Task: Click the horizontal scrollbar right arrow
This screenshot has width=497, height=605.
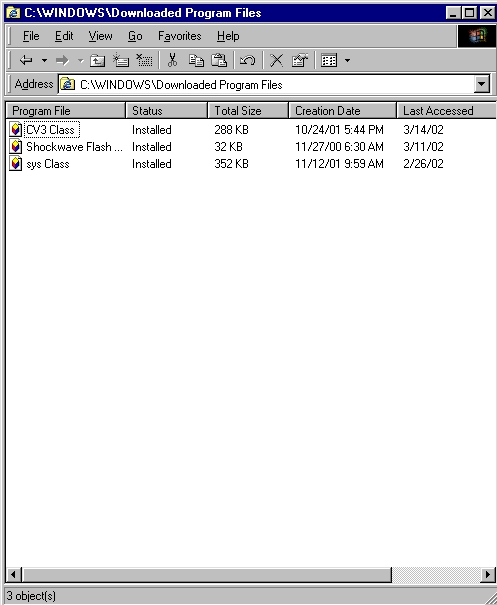Action: (488, 575)
